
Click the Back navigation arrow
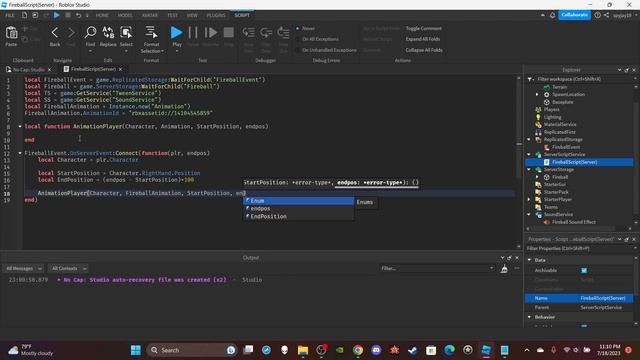pyautogui.click(x=55, y=33)
